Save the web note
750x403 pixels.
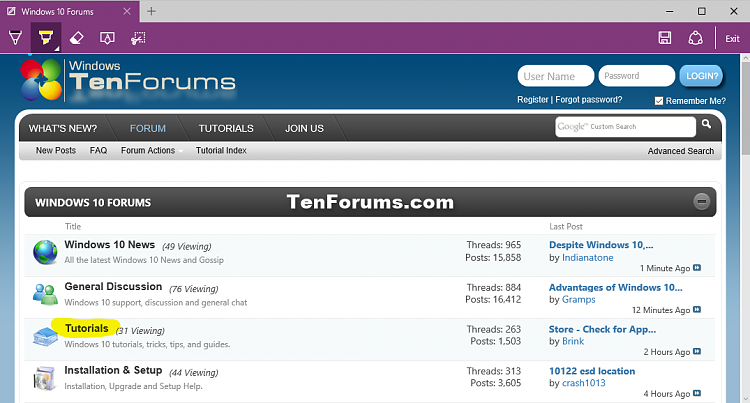665,38
